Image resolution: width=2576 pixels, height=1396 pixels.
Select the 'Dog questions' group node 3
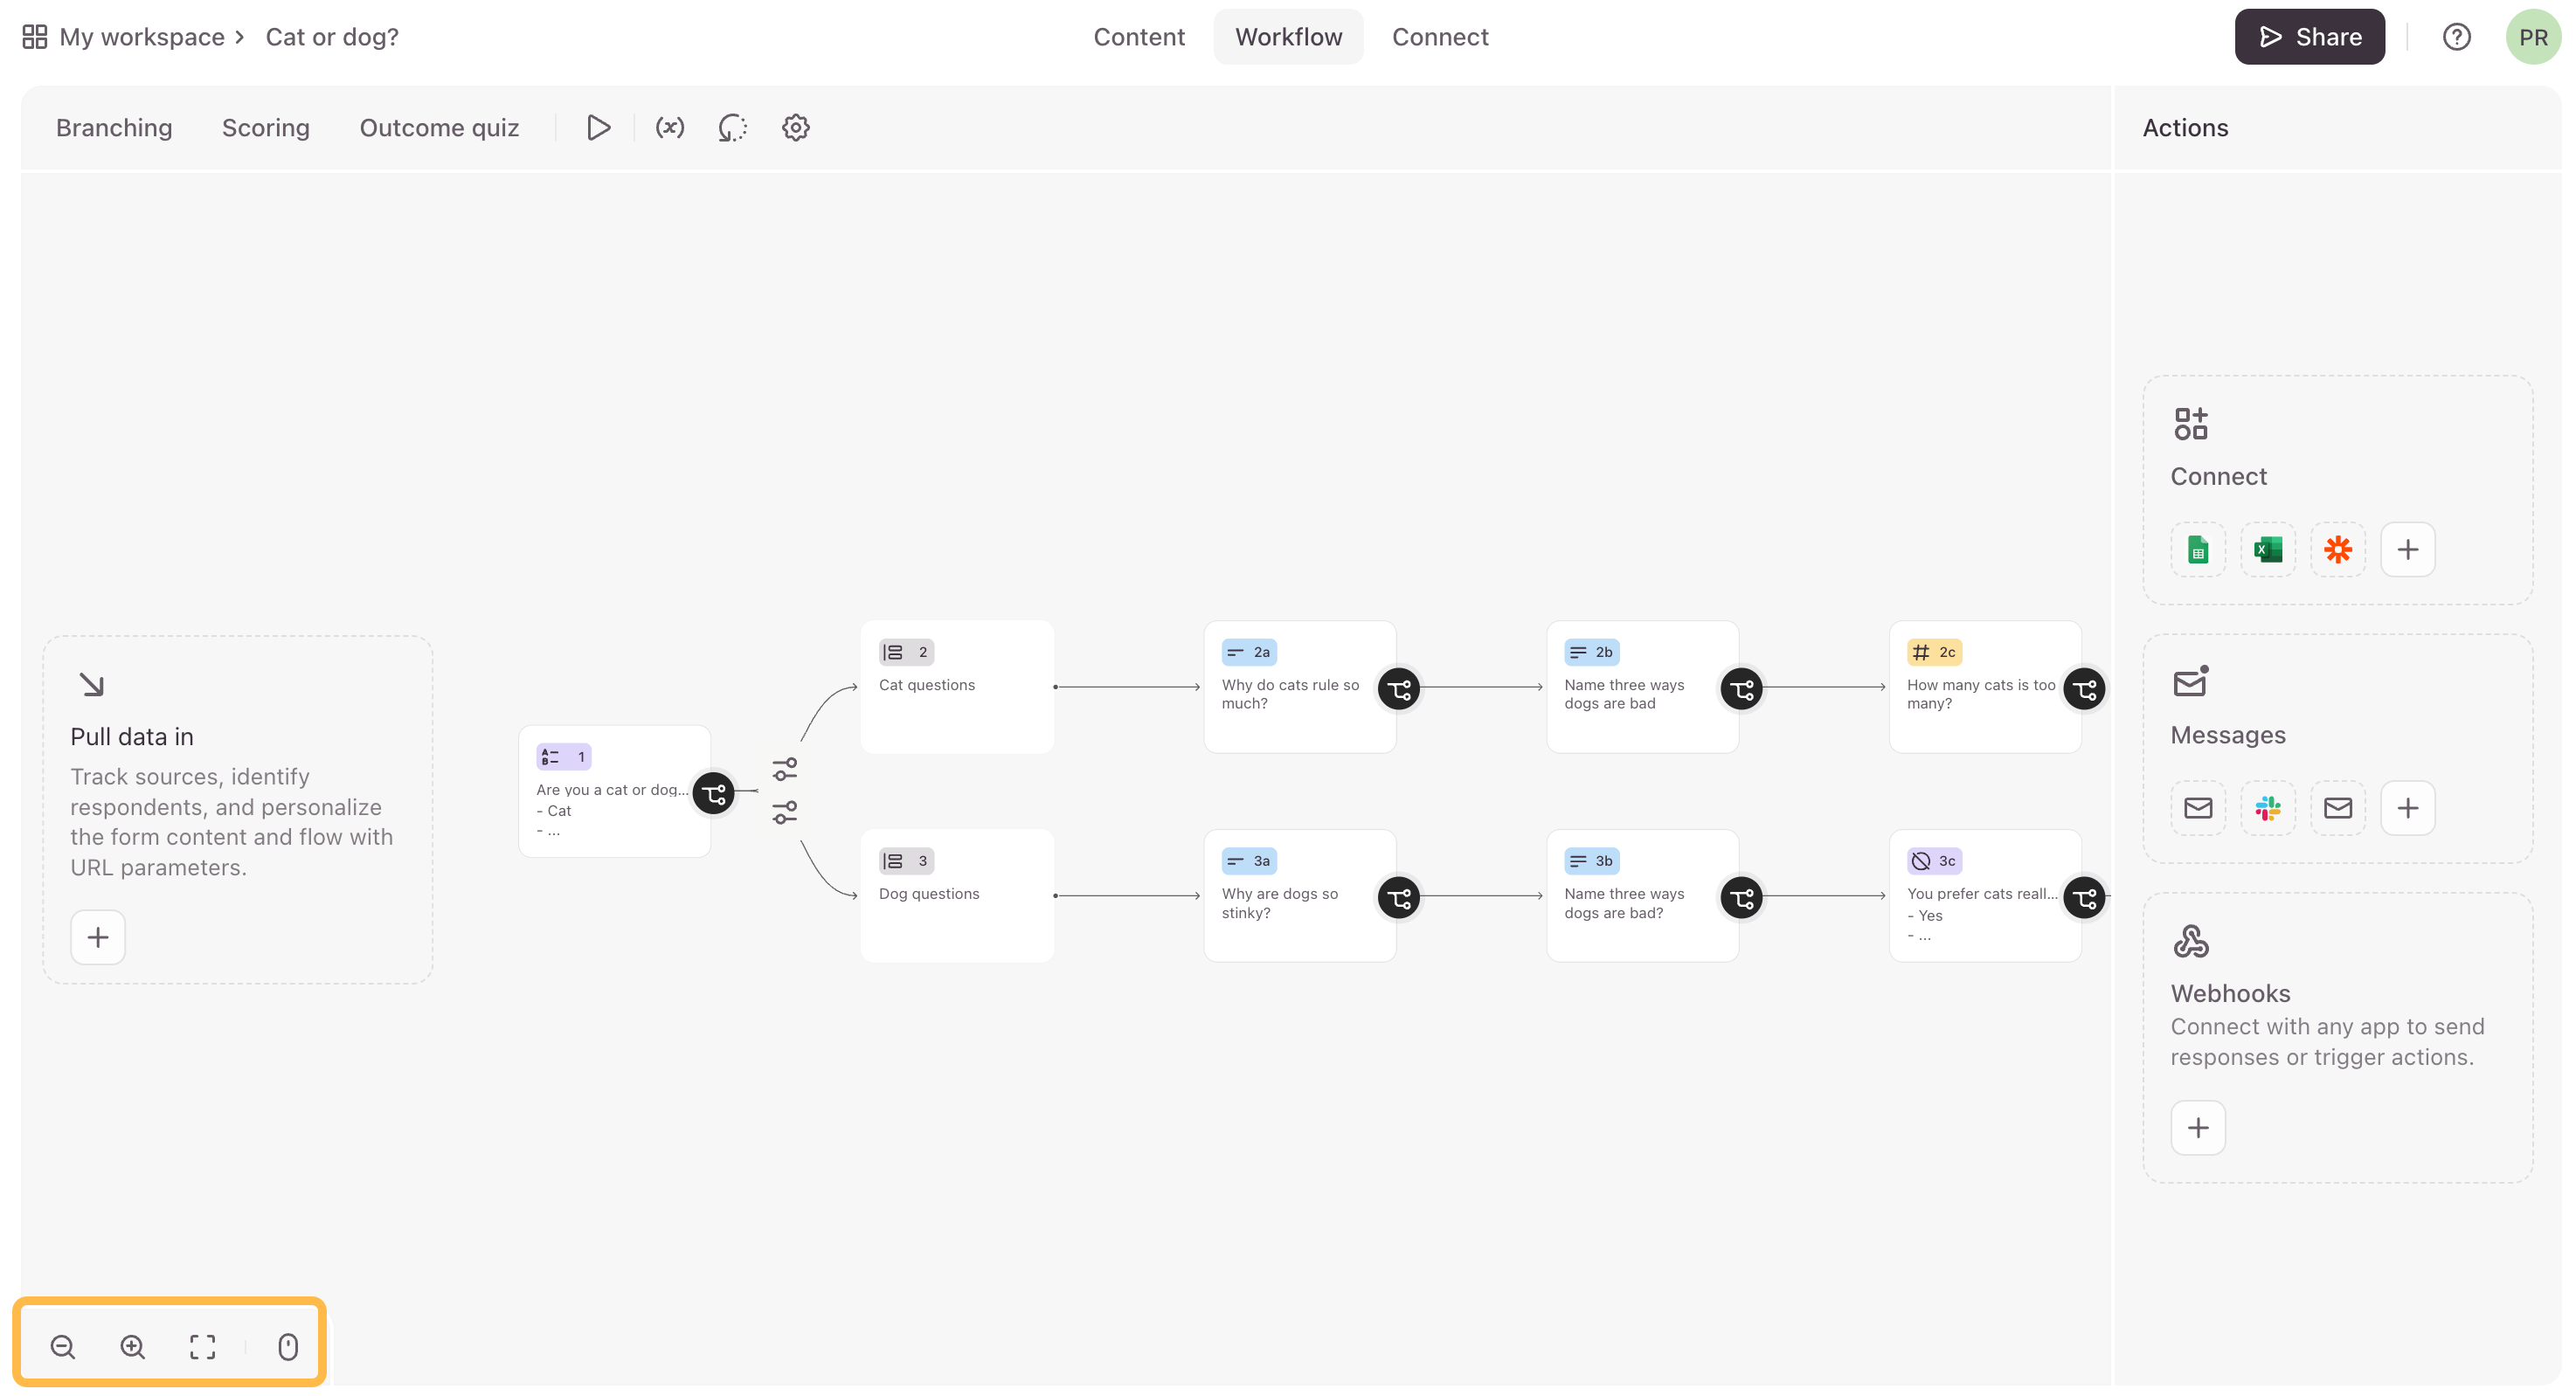tap(957, 896)
